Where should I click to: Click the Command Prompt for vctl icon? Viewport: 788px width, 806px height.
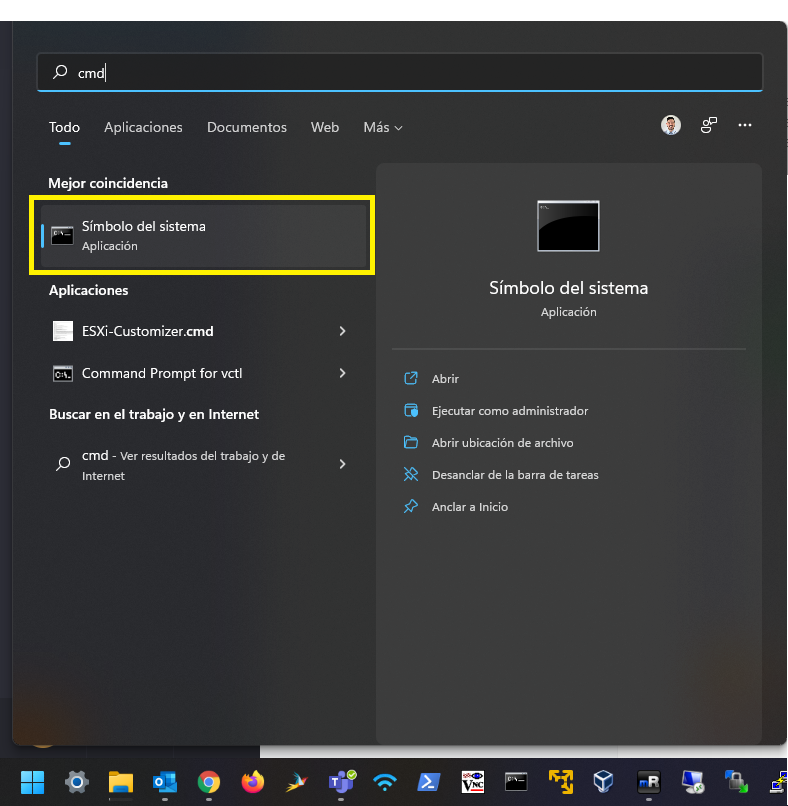pyautogui.click(x=63, y=374)
